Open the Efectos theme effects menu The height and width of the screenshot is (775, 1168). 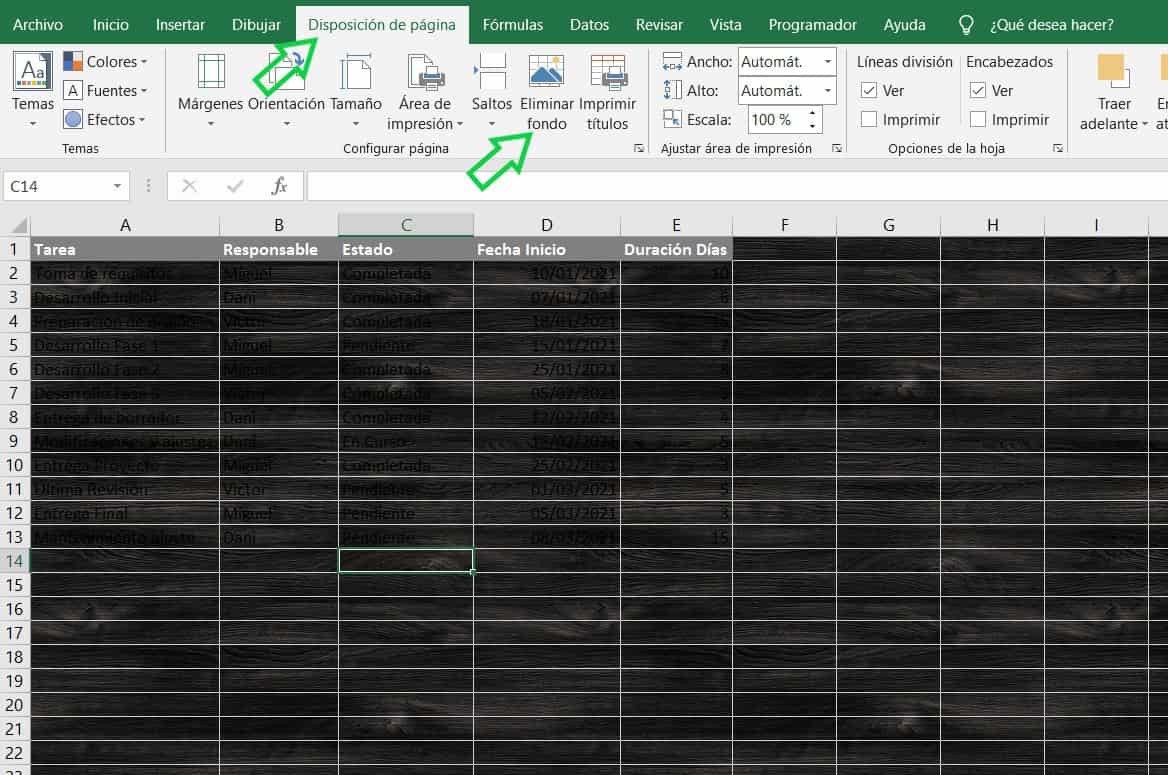coord(105,119)
